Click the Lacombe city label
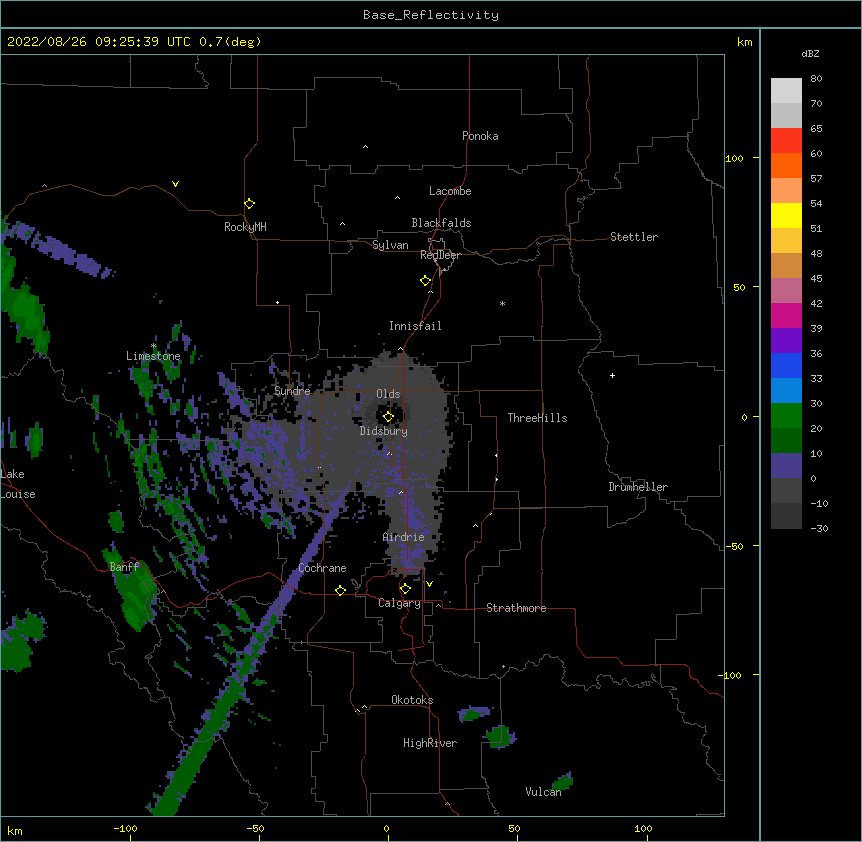The width and height of the screenshot is (862, 842). pyautogui.click(x=450, y=191)
